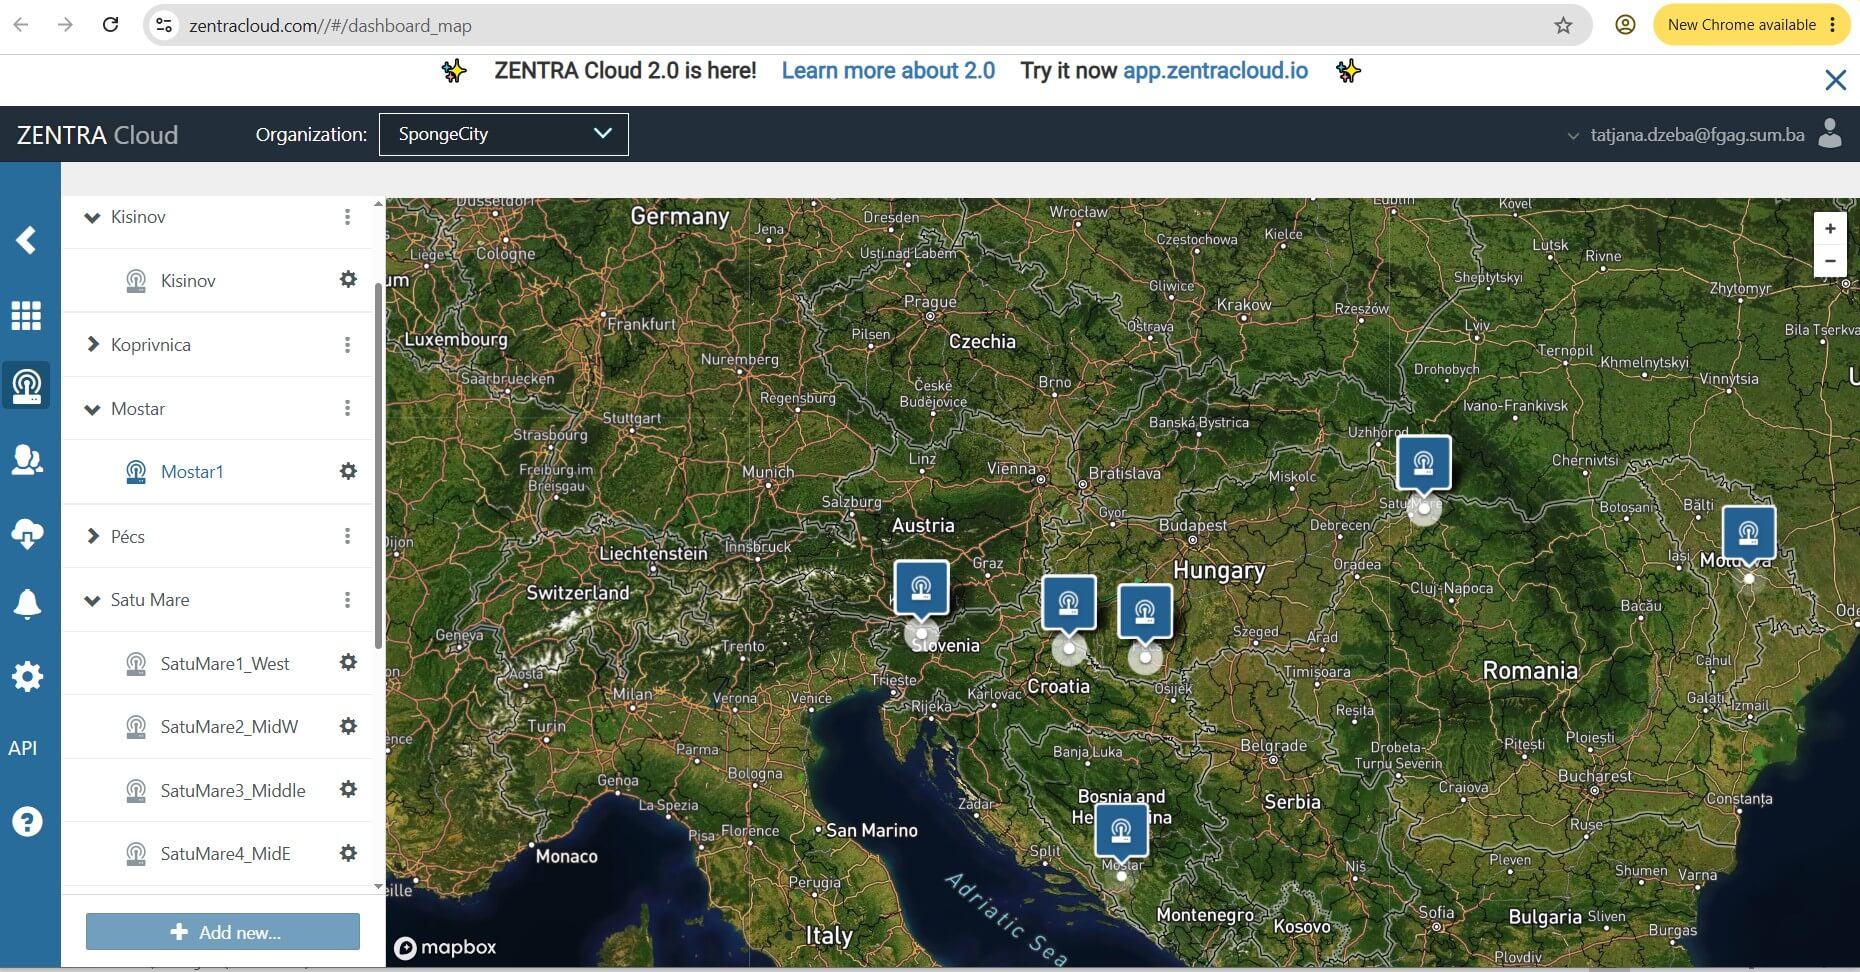Open settings gear for SatuMare1_West
This screenshot has height=972, width=1860.
pyautogui.click(x=348, y=662)
